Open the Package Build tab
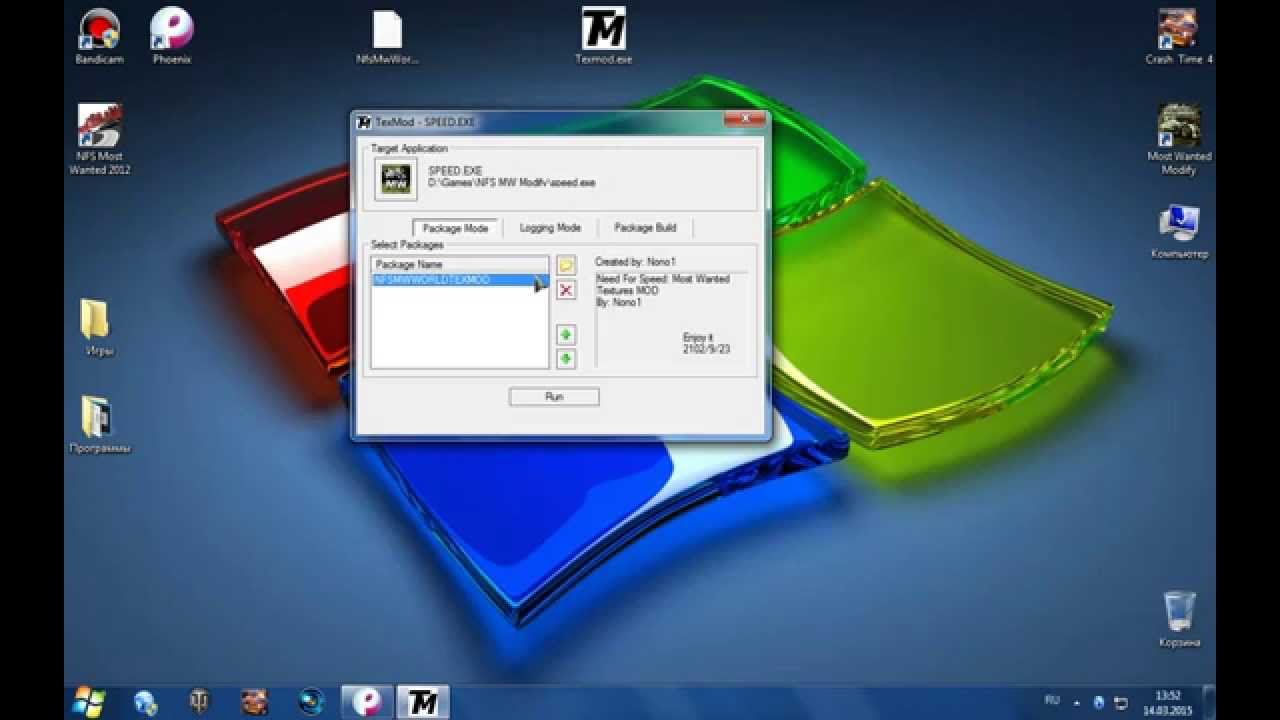1280x720 pixels. [645, 228]
